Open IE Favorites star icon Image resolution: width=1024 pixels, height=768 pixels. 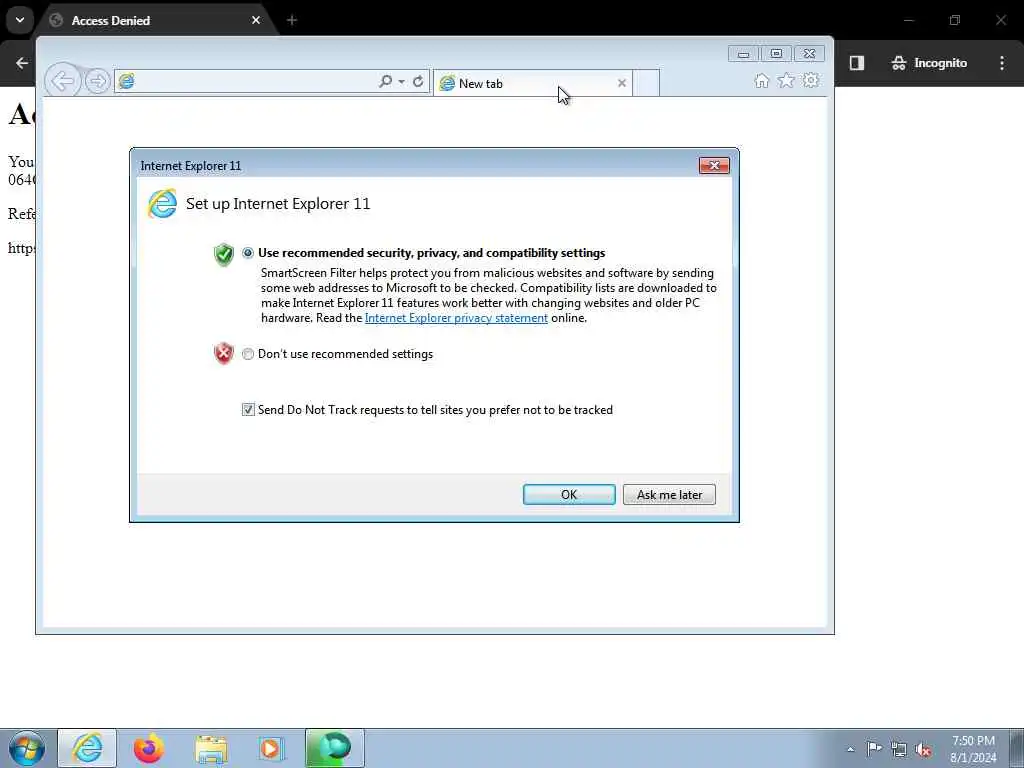click(x=786, y=80)
